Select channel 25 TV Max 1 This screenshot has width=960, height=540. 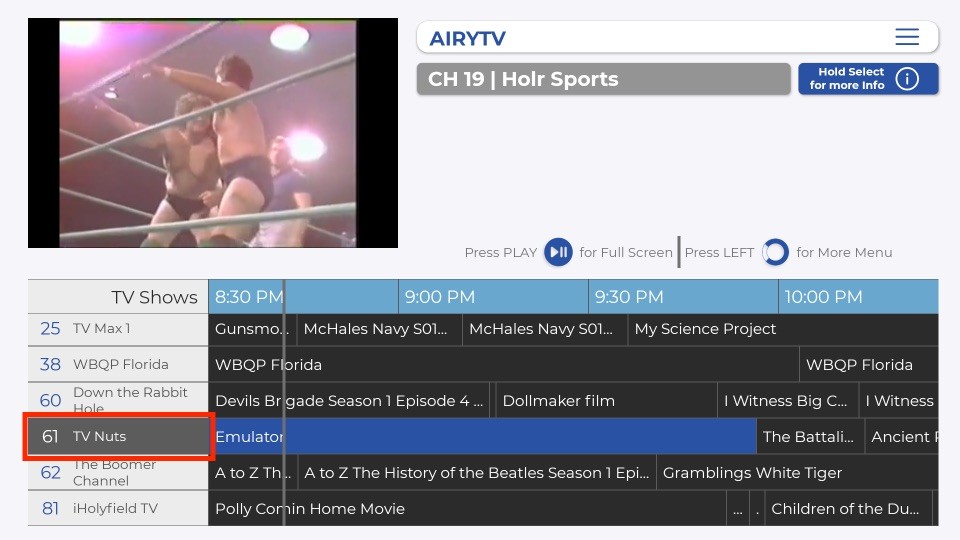coord(118,329)
